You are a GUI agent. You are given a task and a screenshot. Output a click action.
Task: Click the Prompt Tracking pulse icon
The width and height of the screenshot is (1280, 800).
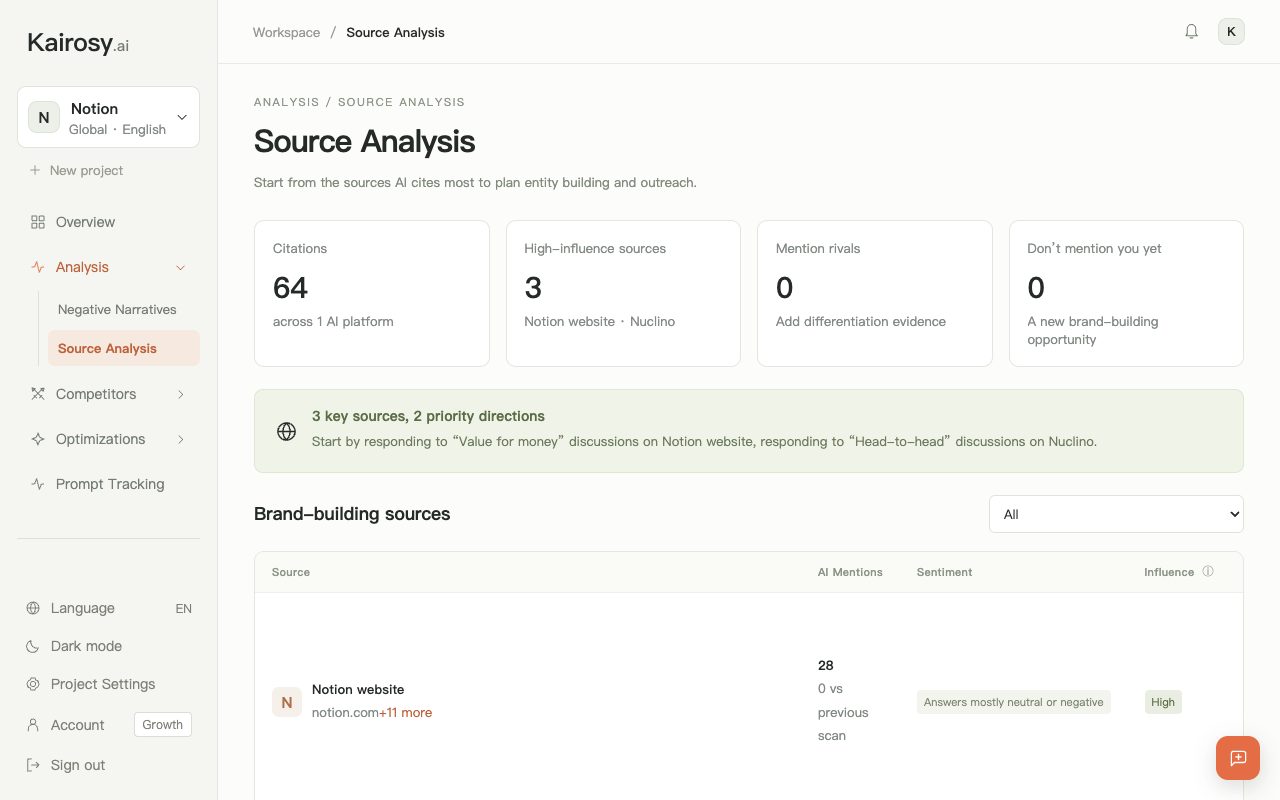(38, 484)
